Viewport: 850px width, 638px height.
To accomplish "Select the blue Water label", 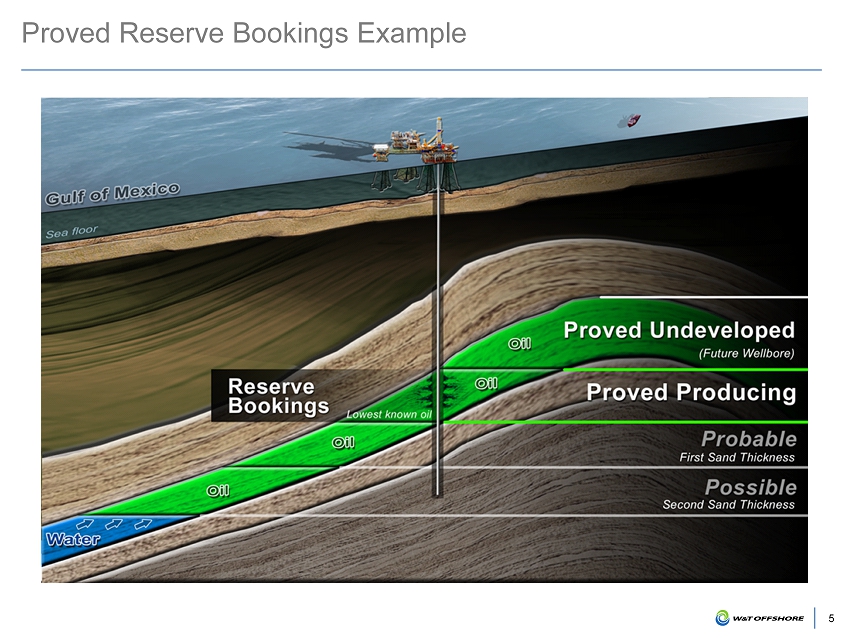I will [x=73, y=540].
